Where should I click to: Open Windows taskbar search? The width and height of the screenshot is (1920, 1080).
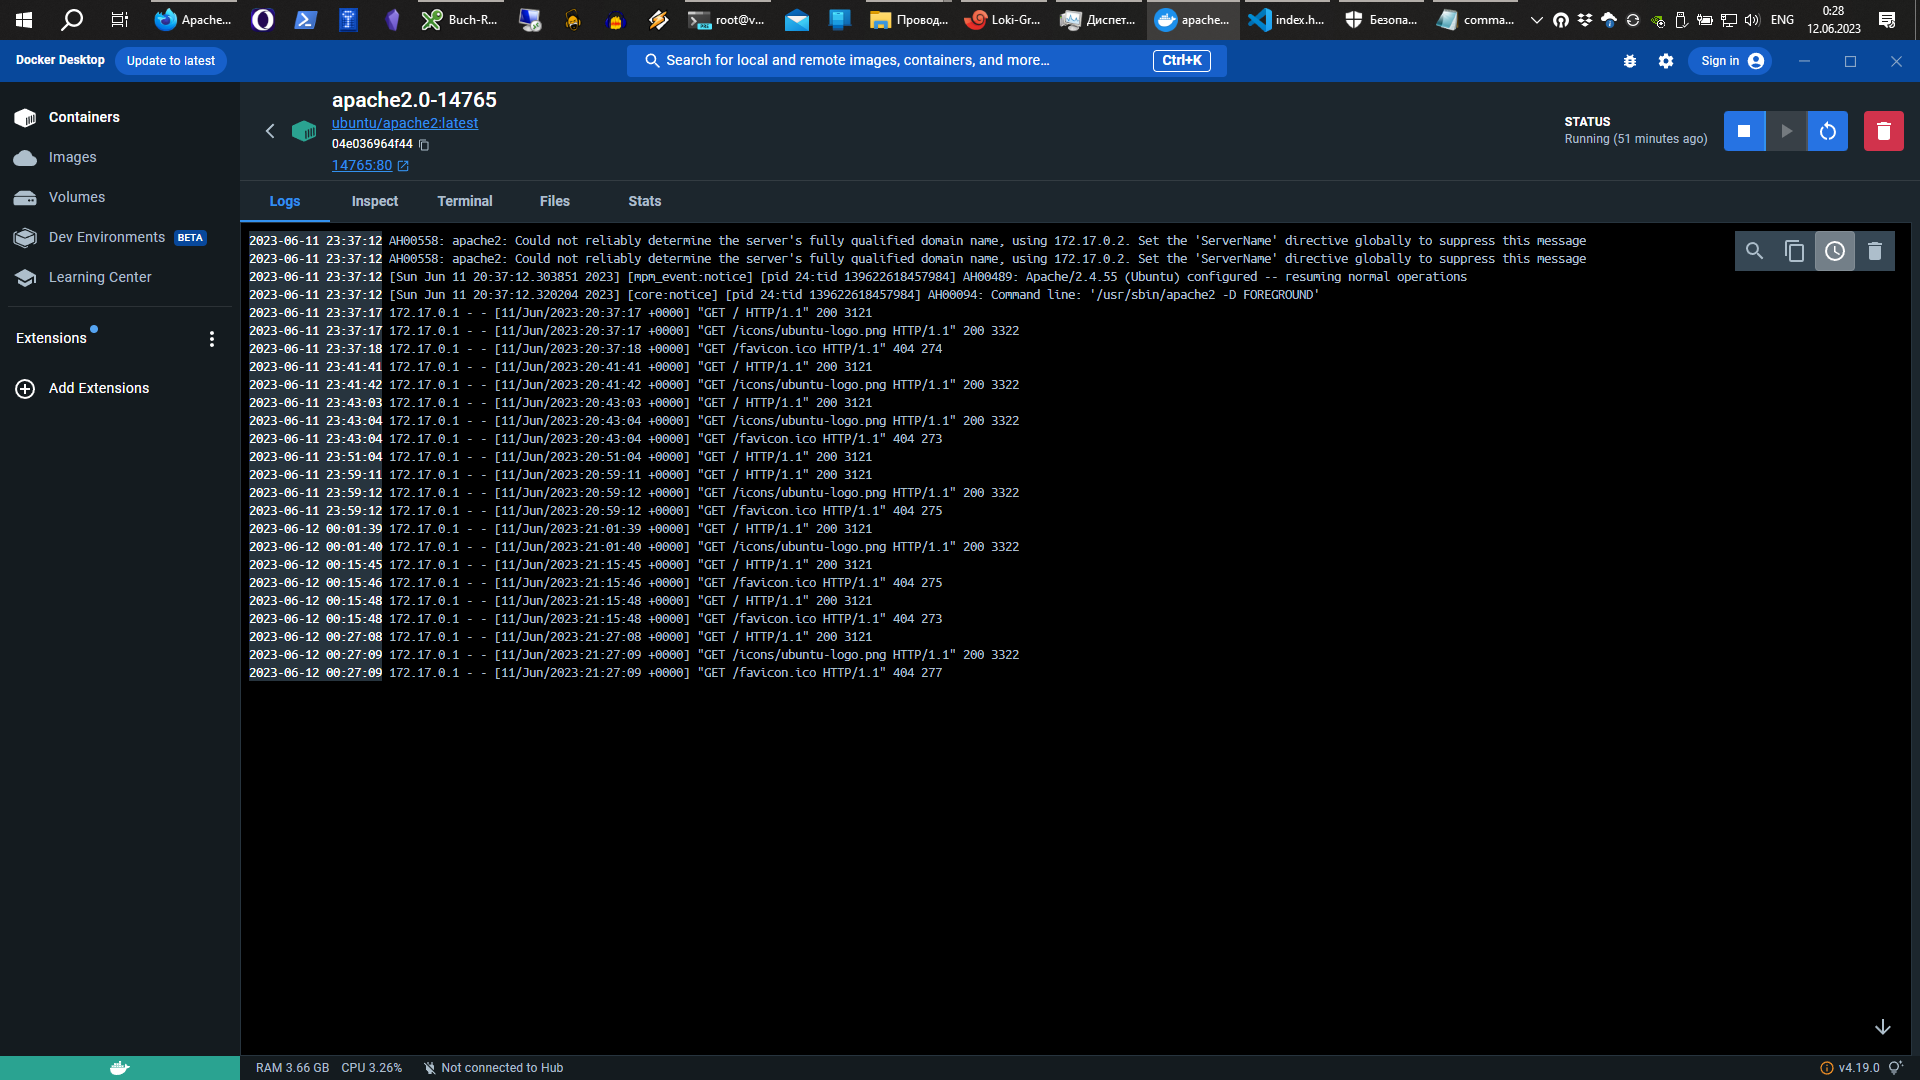click(72, 20)
